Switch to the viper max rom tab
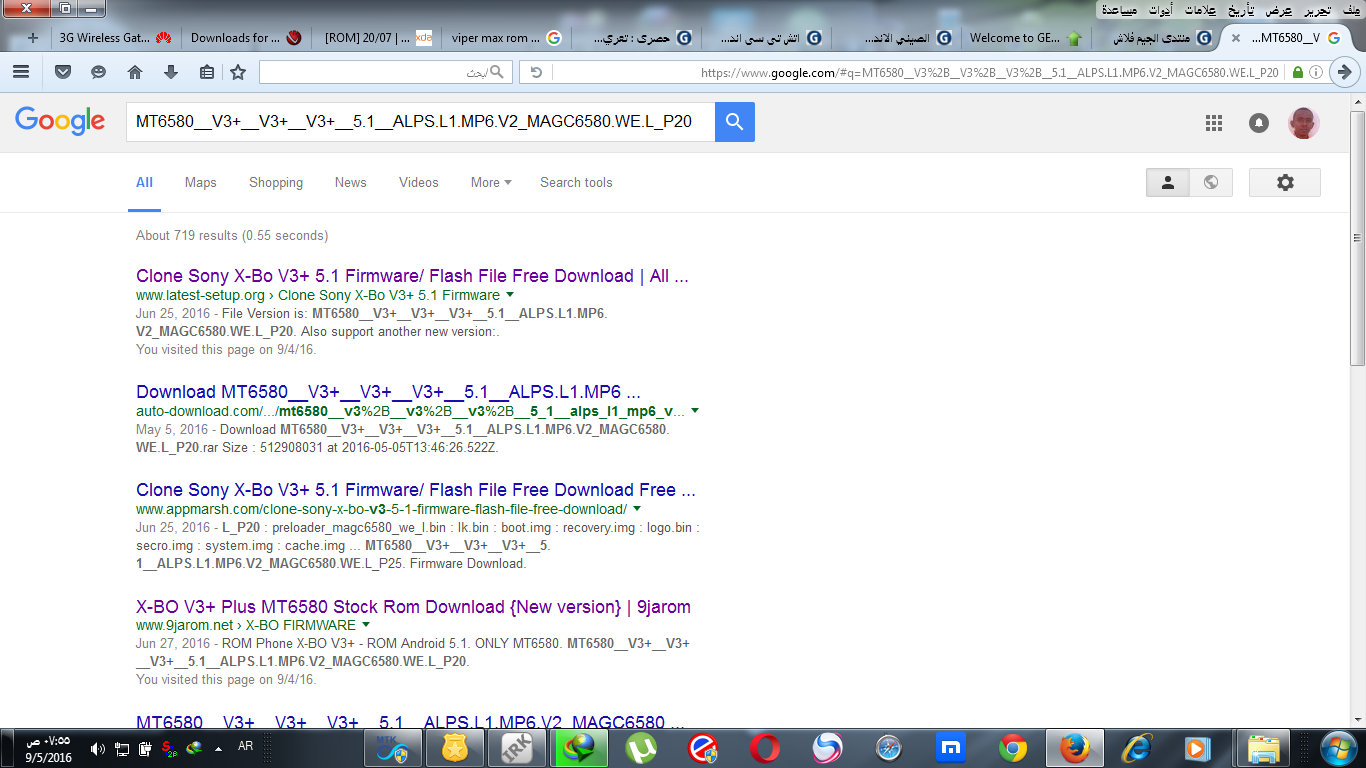This screenshot has height=768, width=1366. 506,38
